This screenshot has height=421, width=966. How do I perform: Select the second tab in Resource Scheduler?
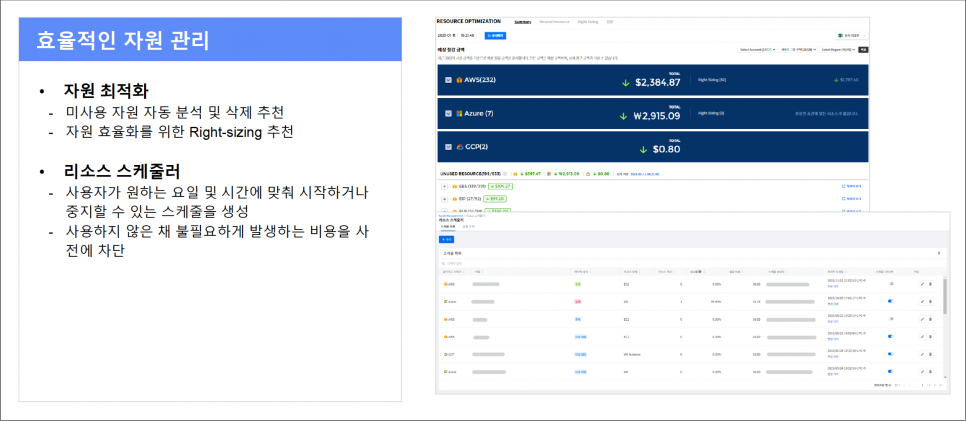coord(469,227)
